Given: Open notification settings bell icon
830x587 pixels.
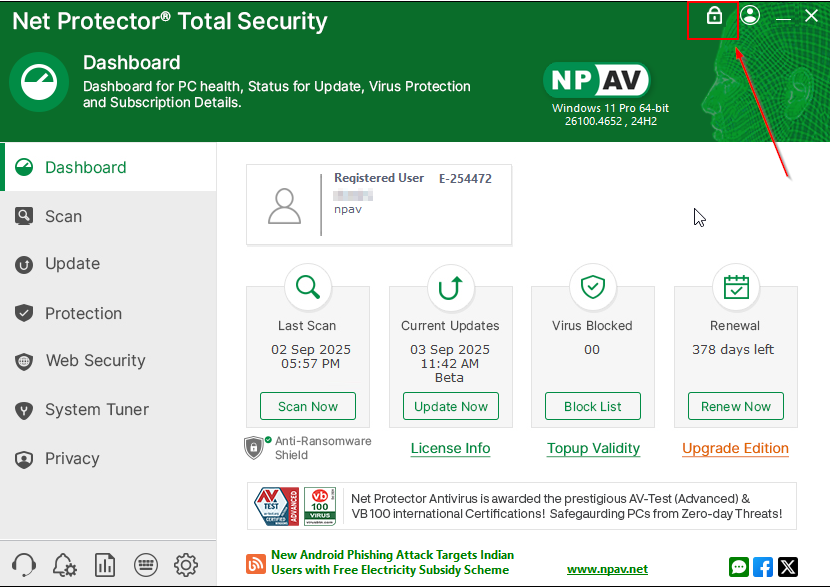Looking at the screenshot, I should pyautogui.click(x=64, y=565).
